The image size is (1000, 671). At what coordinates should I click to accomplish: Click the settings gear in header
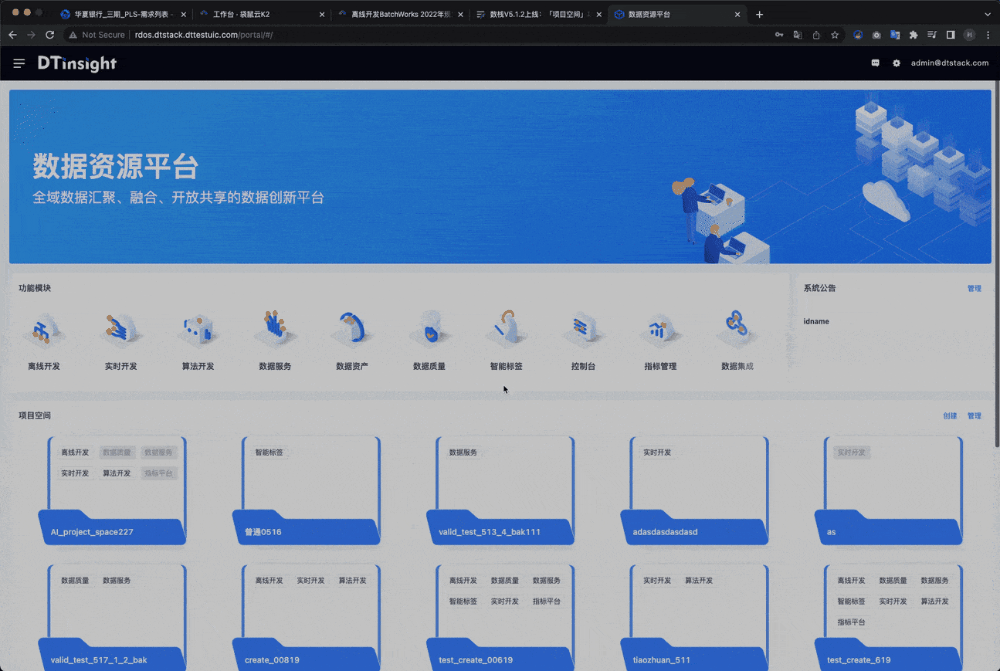[x=896, y=63]
